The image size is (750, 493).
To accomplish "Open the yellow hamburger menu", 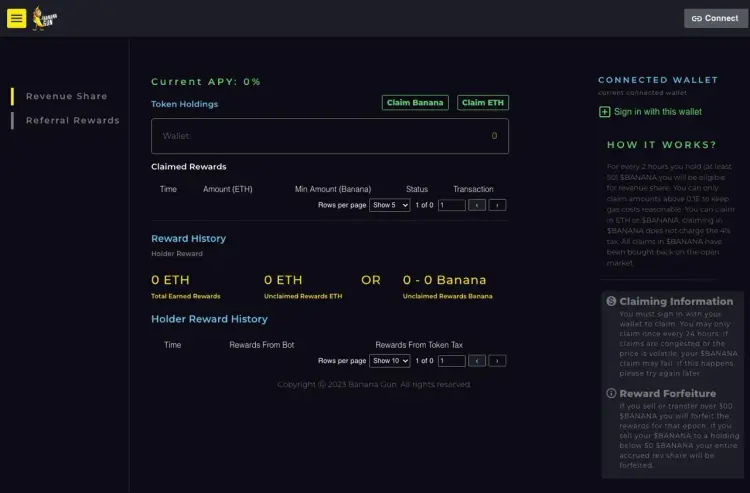I will coord(16,18).
